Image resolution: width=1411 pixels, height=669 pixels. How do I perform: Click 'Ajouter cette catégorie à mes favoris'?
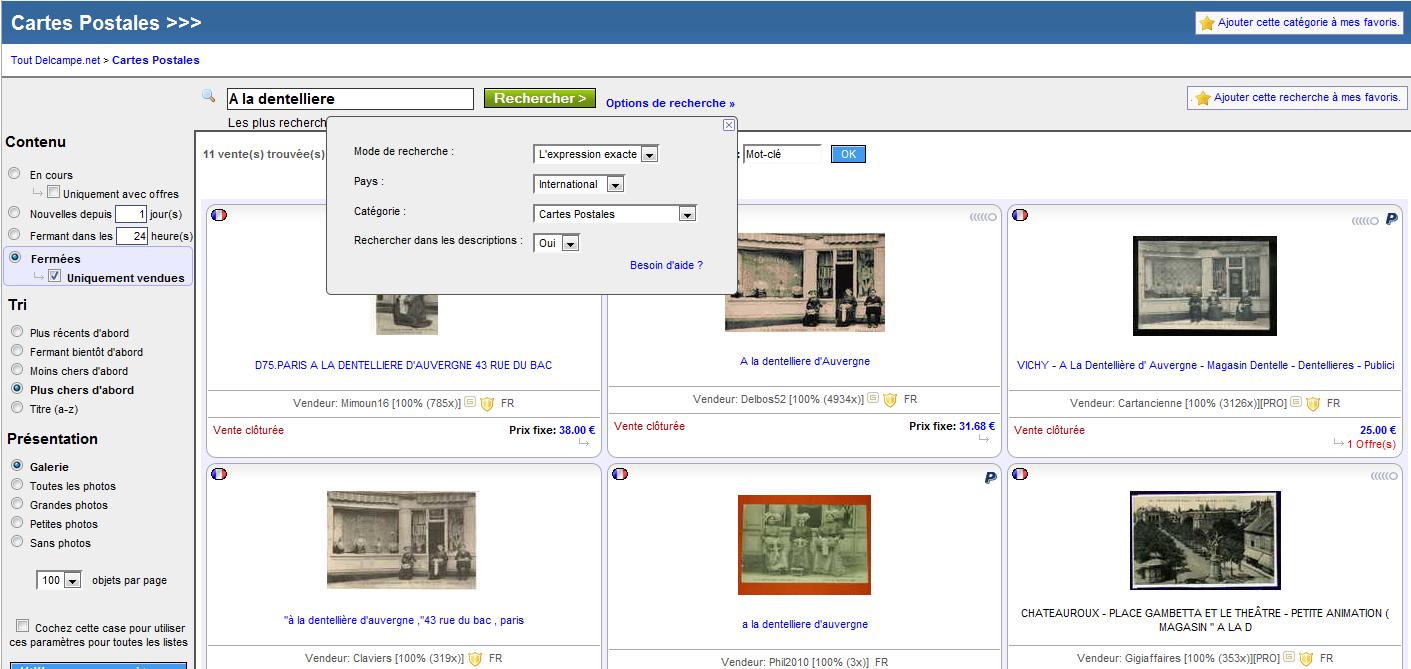[1300, 23]
